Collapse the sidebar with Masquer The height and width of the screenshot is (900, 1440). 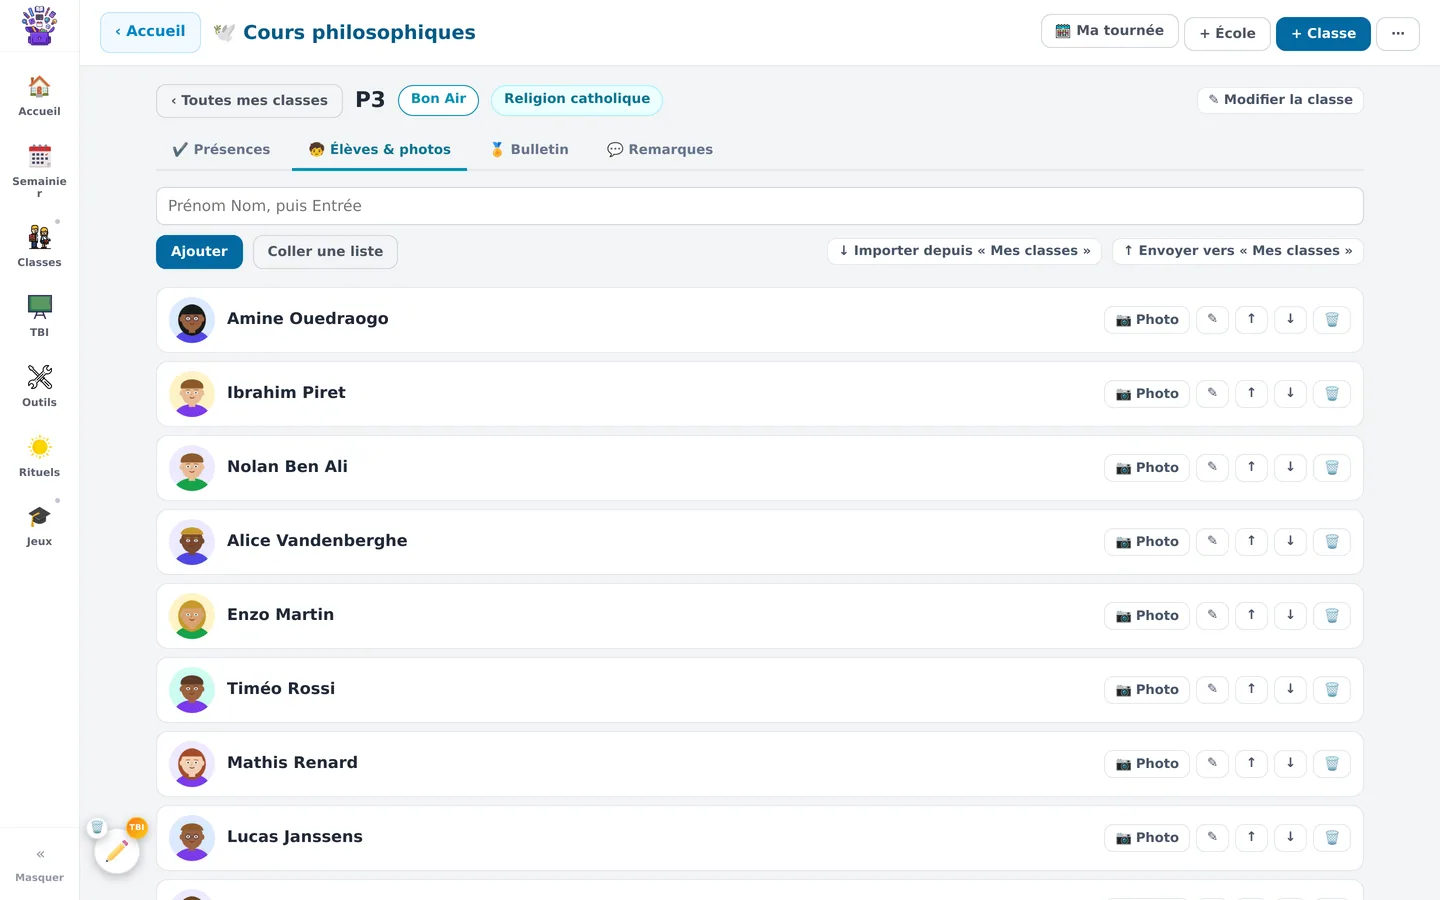pos(39,864)
